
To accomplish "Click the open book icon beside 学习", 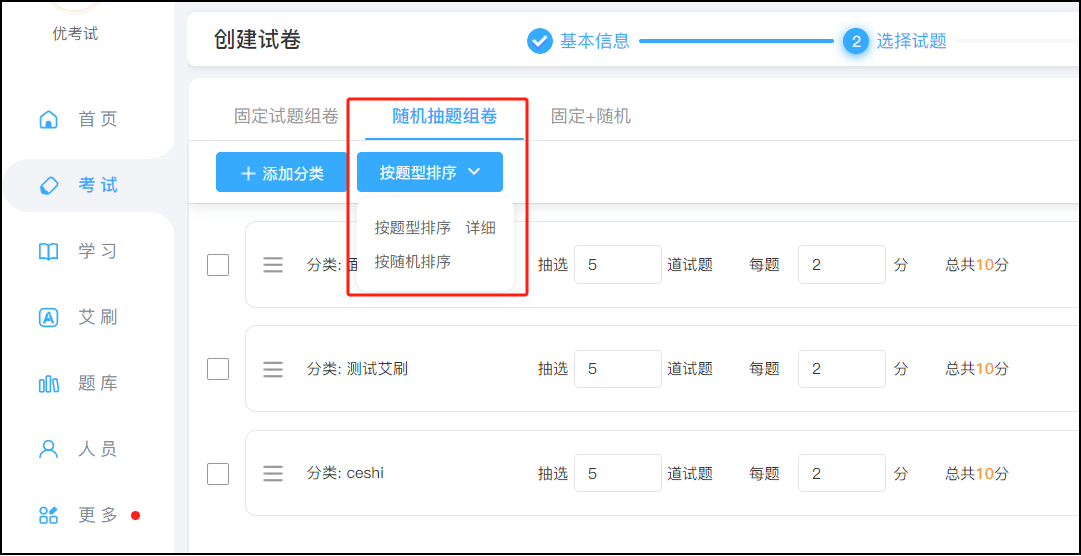I will (x=48, y=252).
